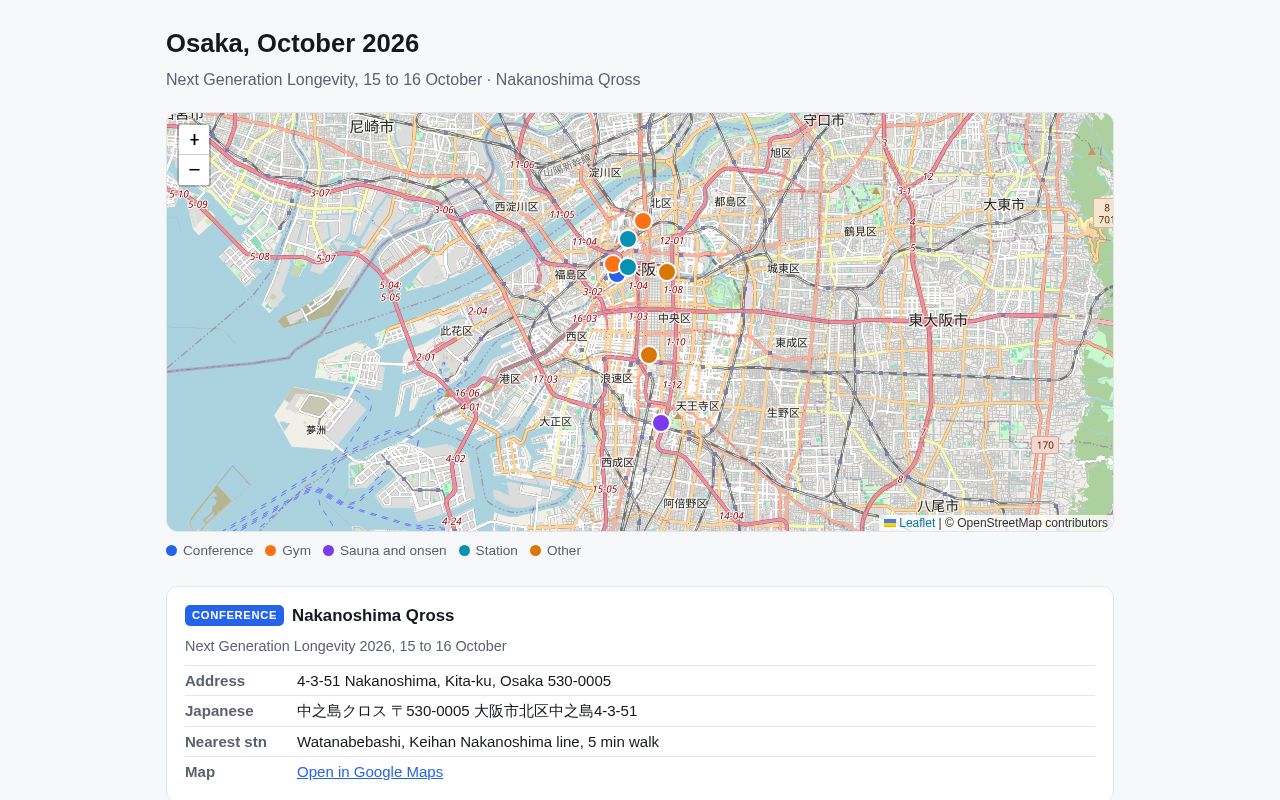The height and width of the screenshot is (800, 1280).
Task: Click the orange gym marker overlapping the blue conference marker
Action: pyautogui.click(x=611, y=263)
